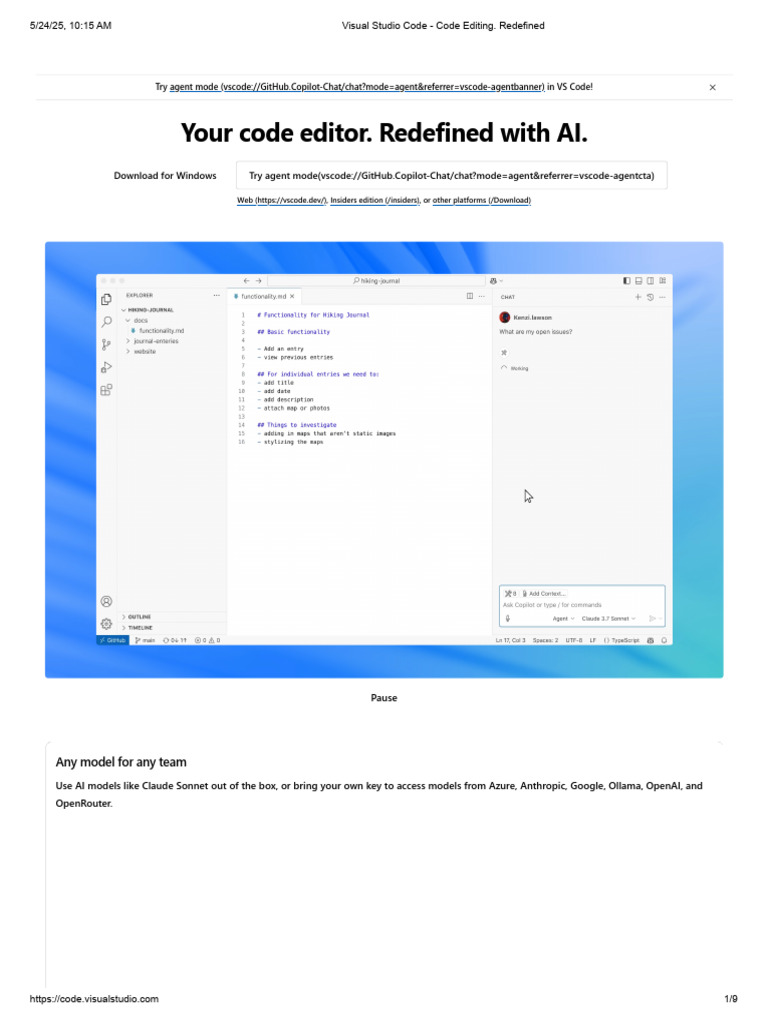Click Ln 17, Col 3 in status bar

click(510, 641)
